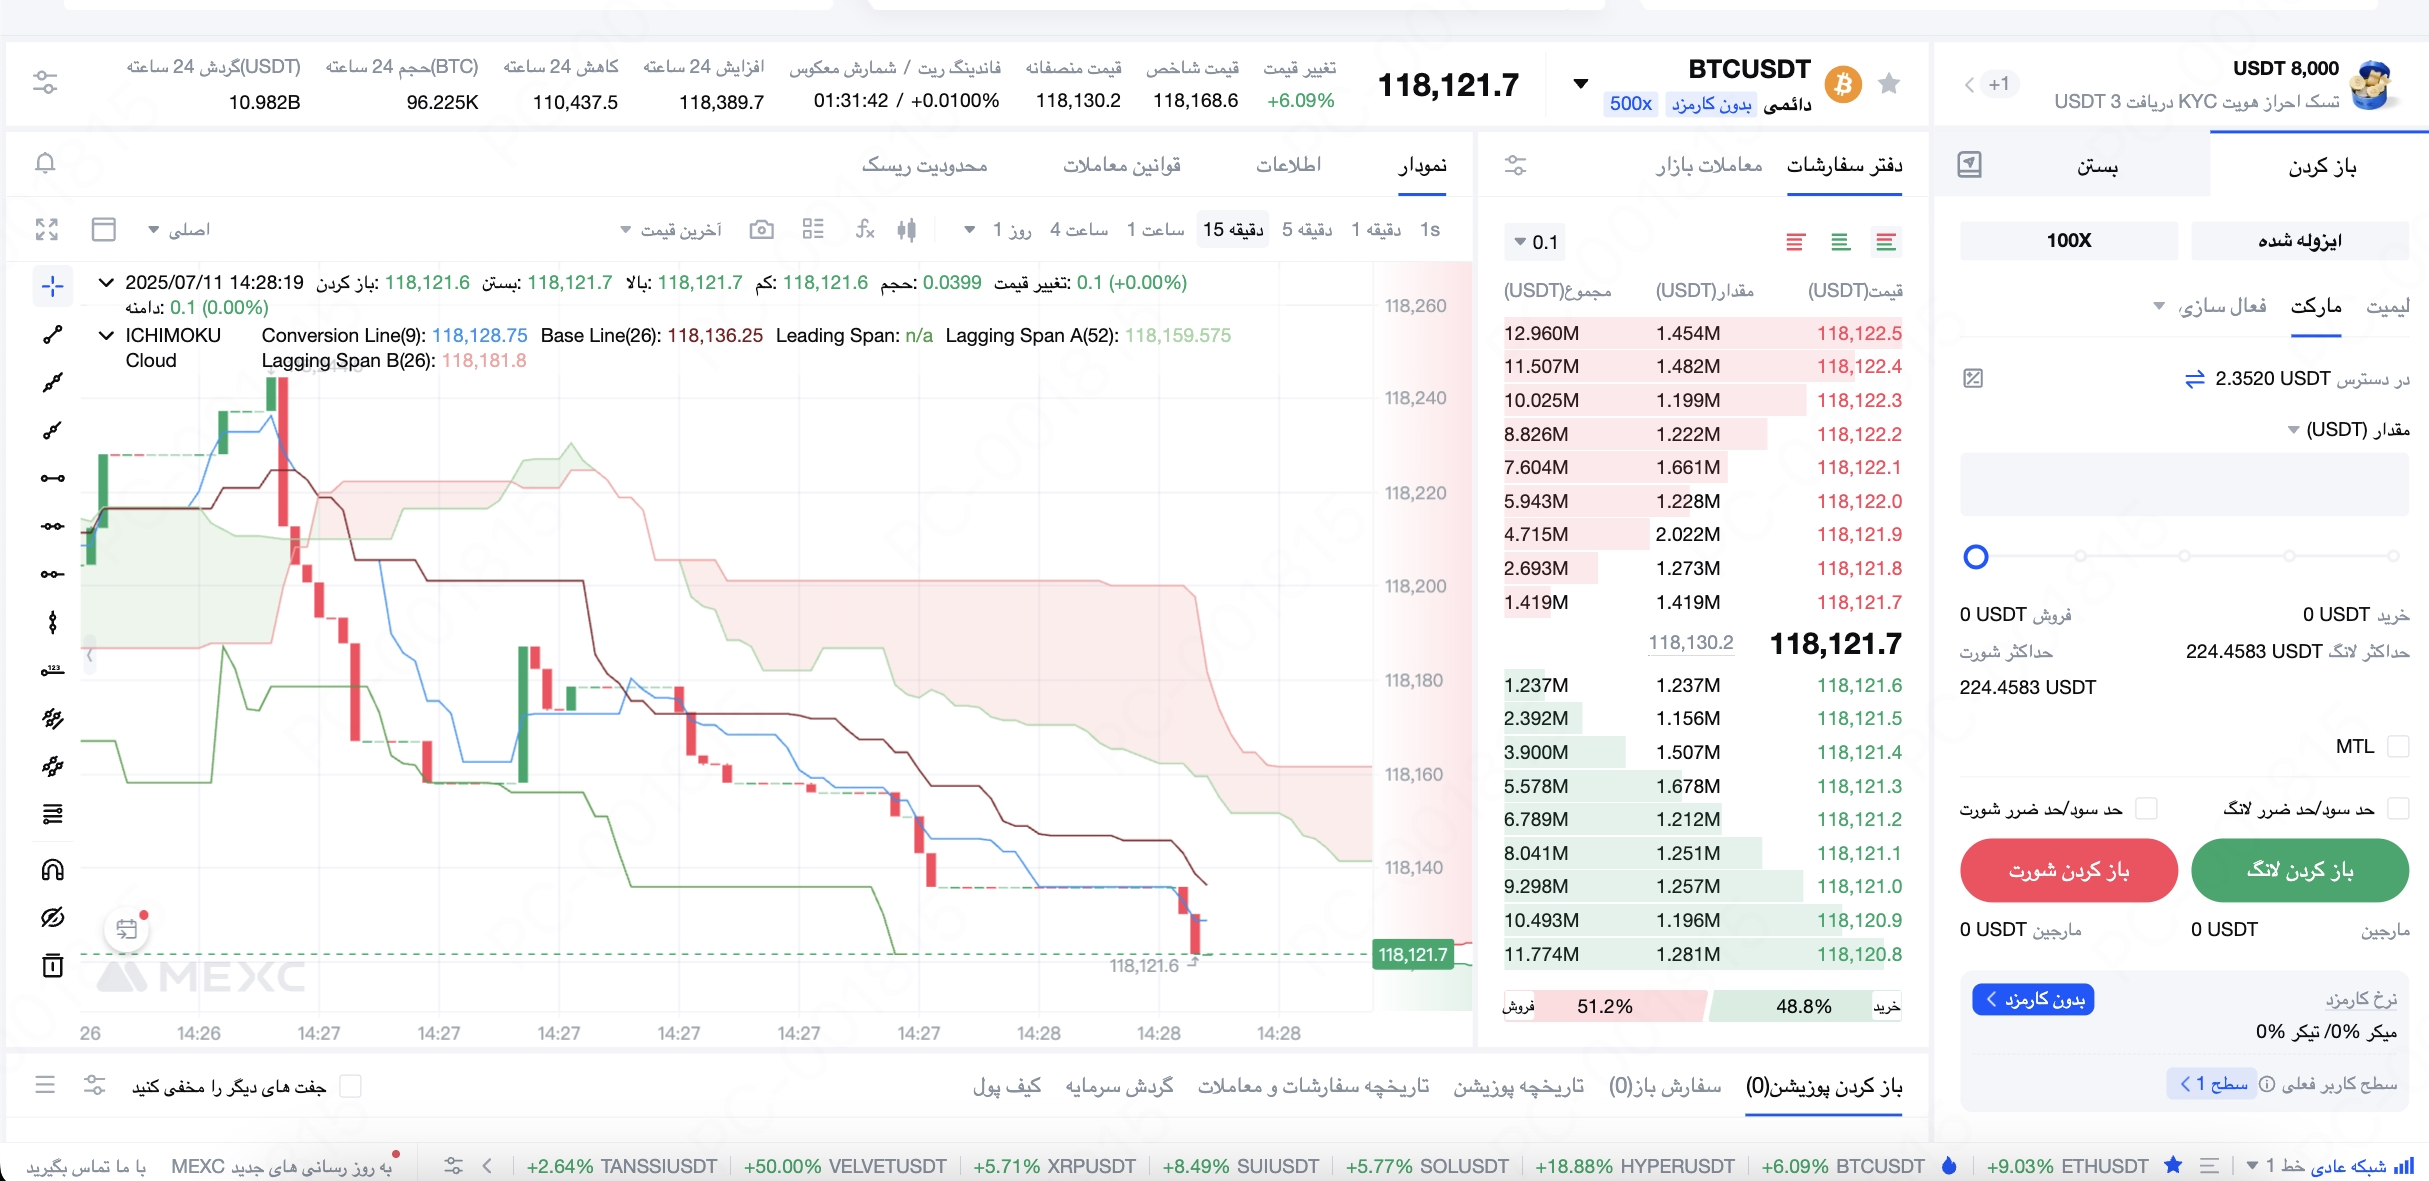The height and width of the screenshot is (1181, 2429).
Task: Select the crosshair cursor tool
Action: [53, 286]
